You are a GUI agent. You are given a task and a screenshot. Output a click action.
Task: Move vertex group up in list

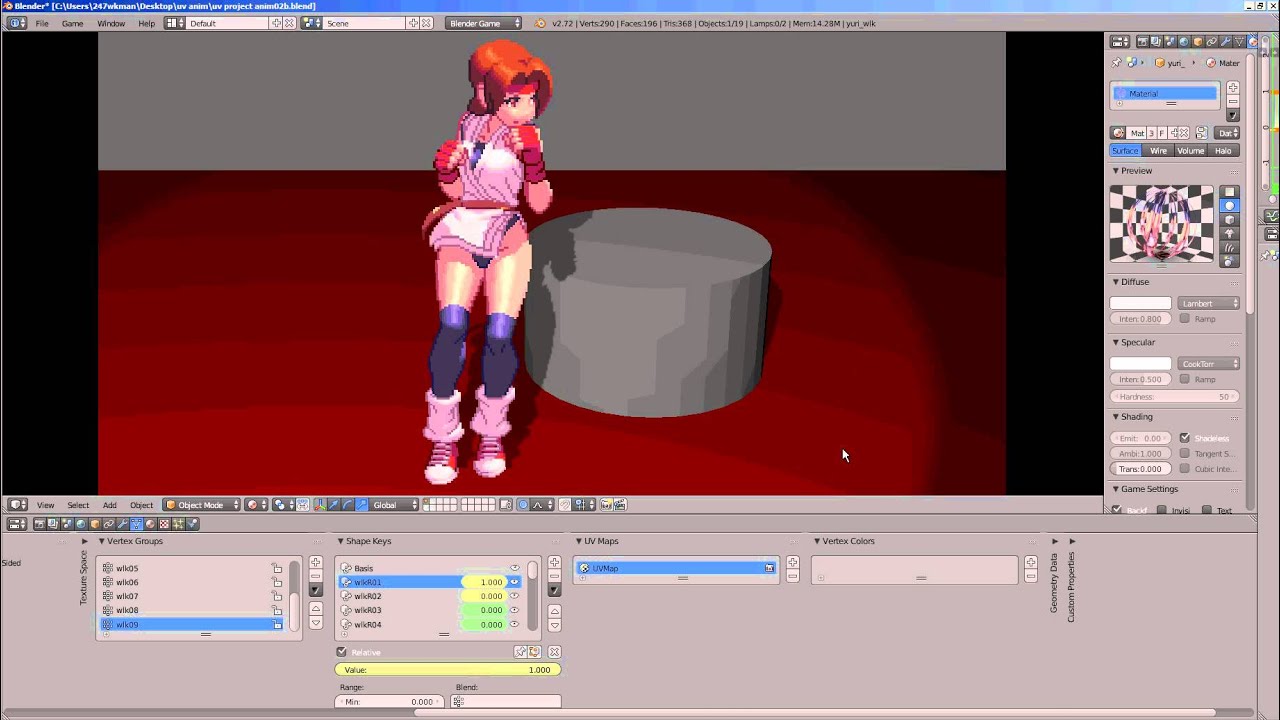tap(315, 609)
